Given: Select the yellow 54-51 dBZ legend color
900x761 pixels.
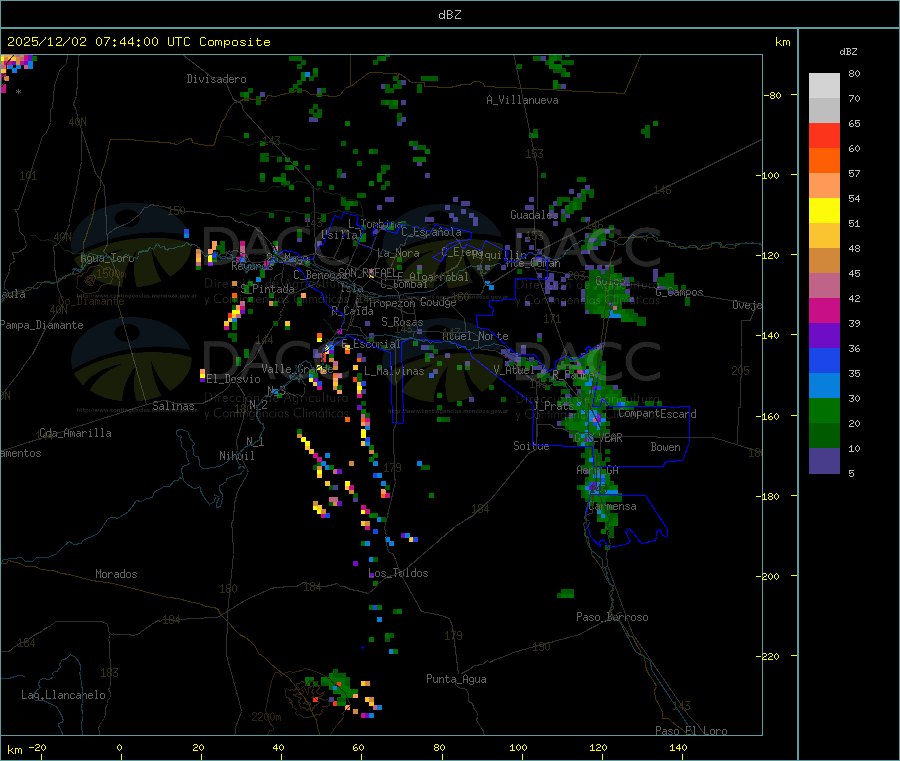Looking at the screenshot, I should pyautogui.click(x=824, y=211).
